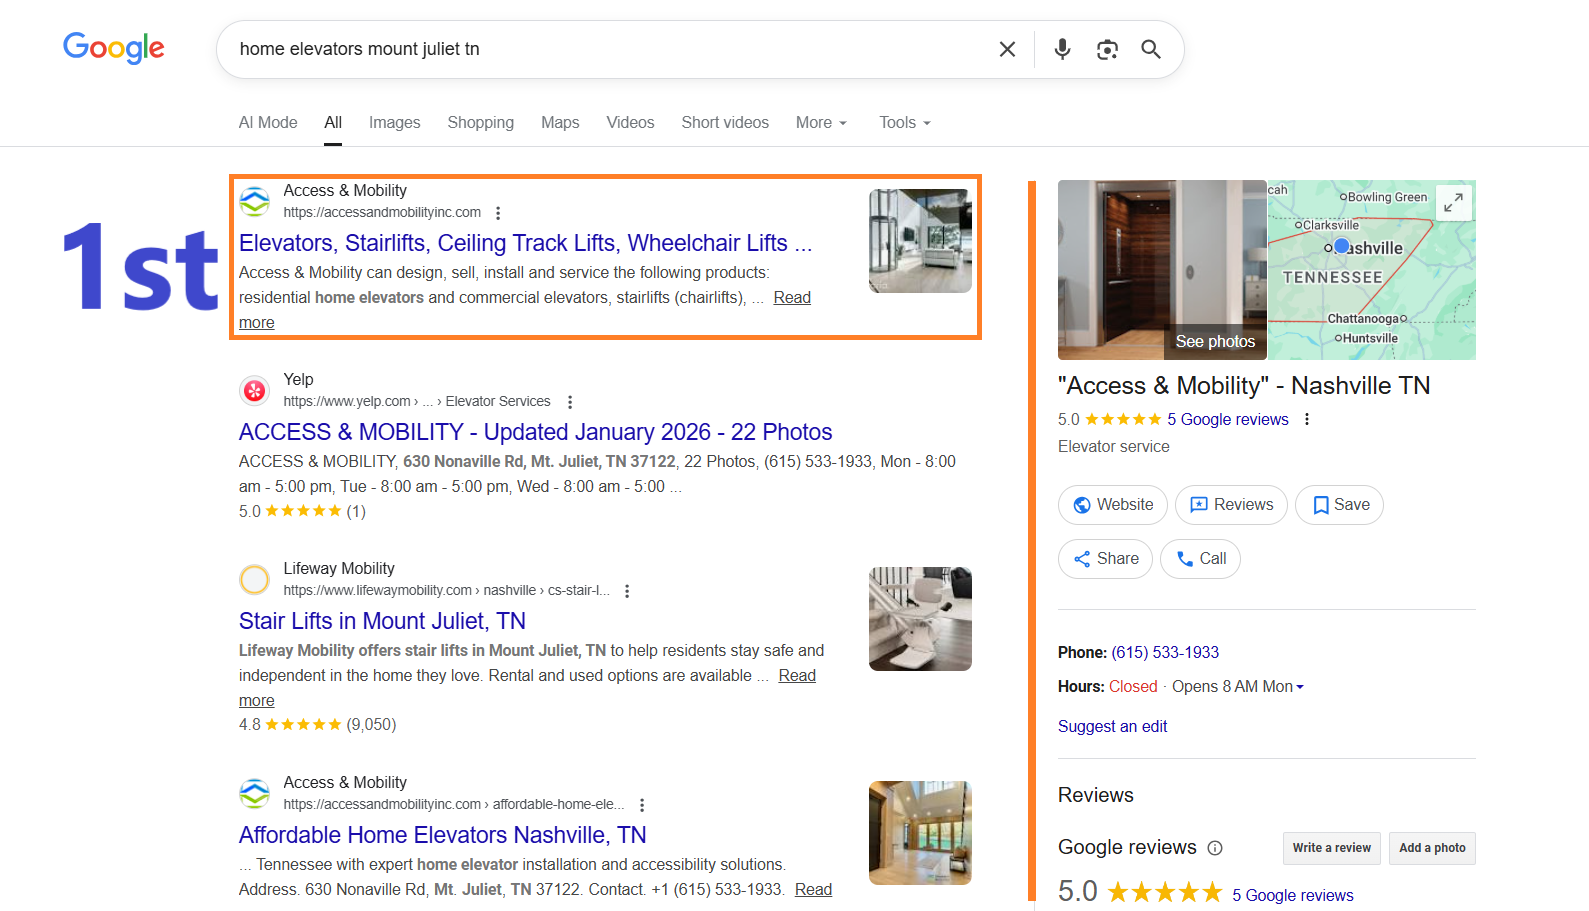The image size is (1589, 911).
Task: Click the Elevator service category text
Action: 1114,447
